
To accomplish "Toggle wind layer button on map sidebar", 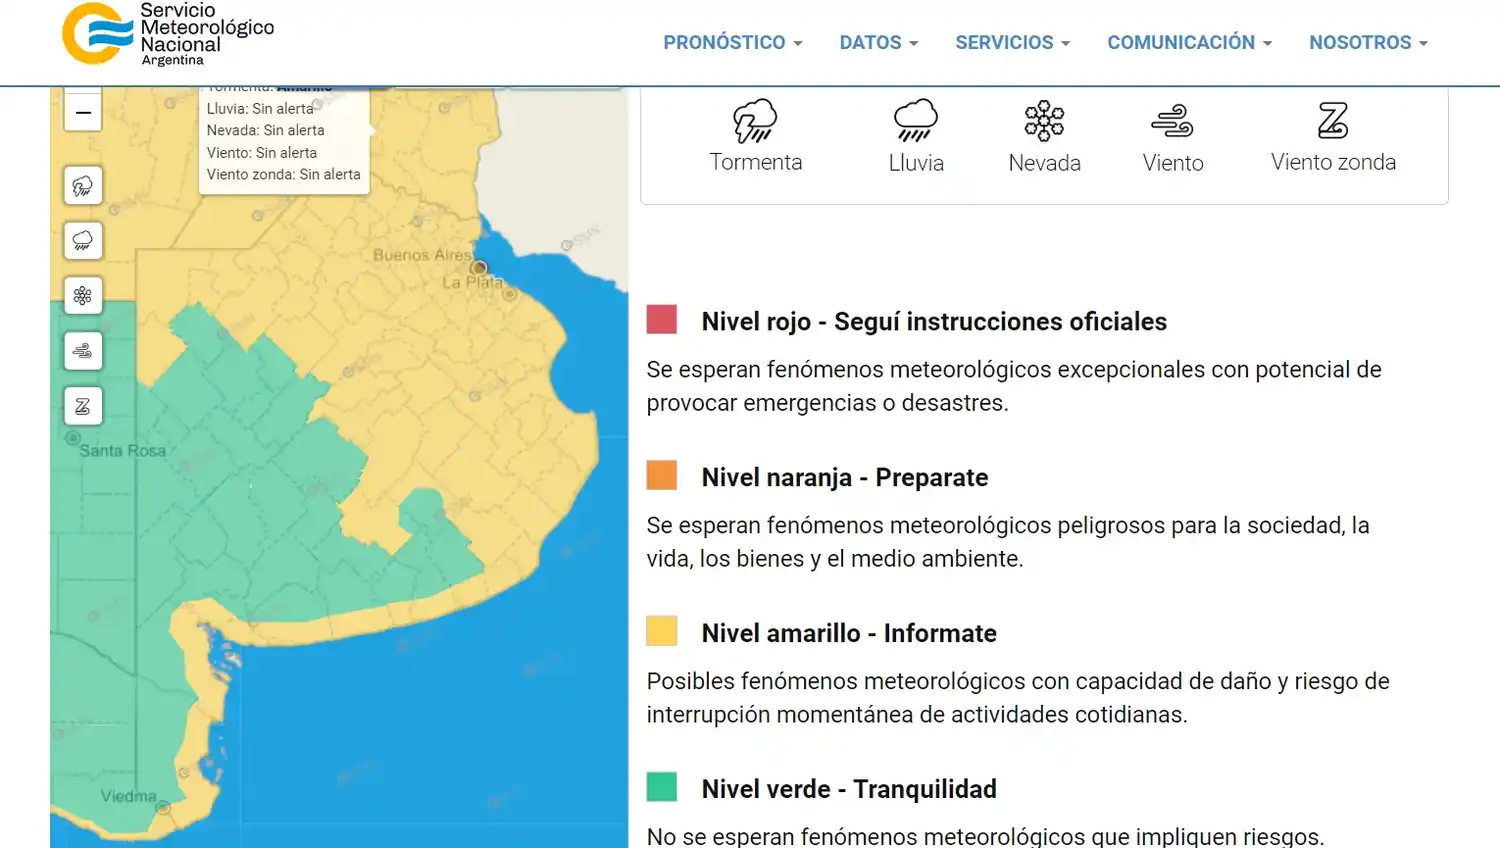I will (83, 351).
